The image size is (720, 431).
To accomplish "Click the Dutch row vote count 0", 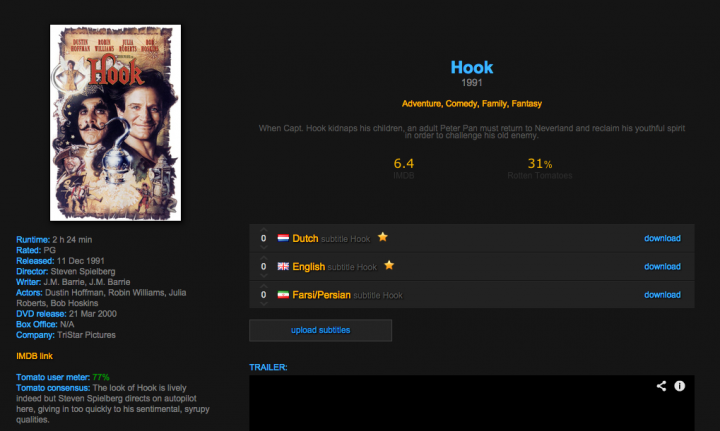I will point(264,238).
